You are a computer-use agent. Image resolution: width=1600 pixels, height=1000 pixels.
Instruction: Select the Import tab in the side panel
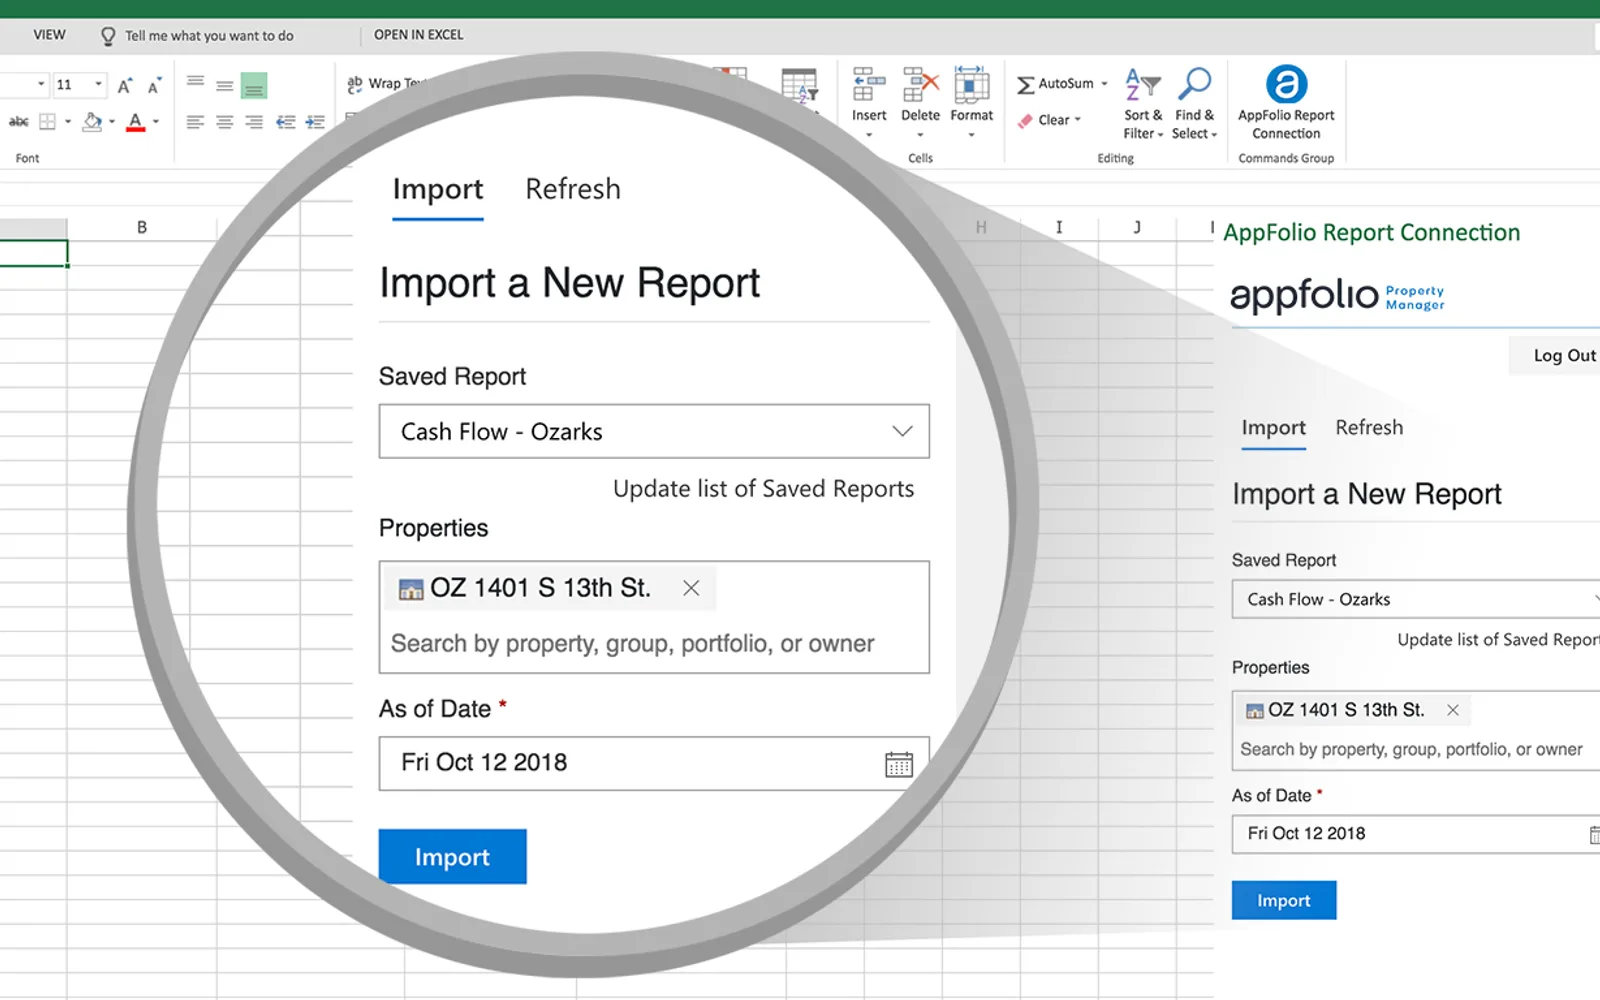point(1273,428)
